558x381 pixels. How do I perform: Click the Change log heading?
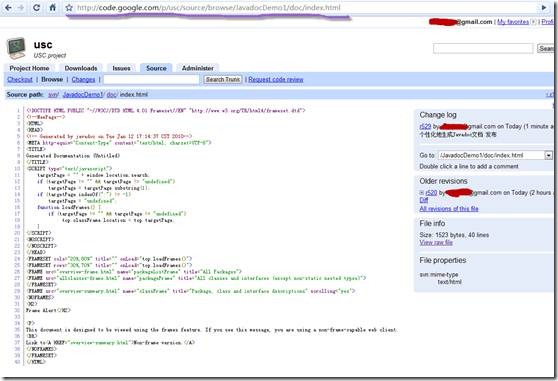[x=438, y=115]
